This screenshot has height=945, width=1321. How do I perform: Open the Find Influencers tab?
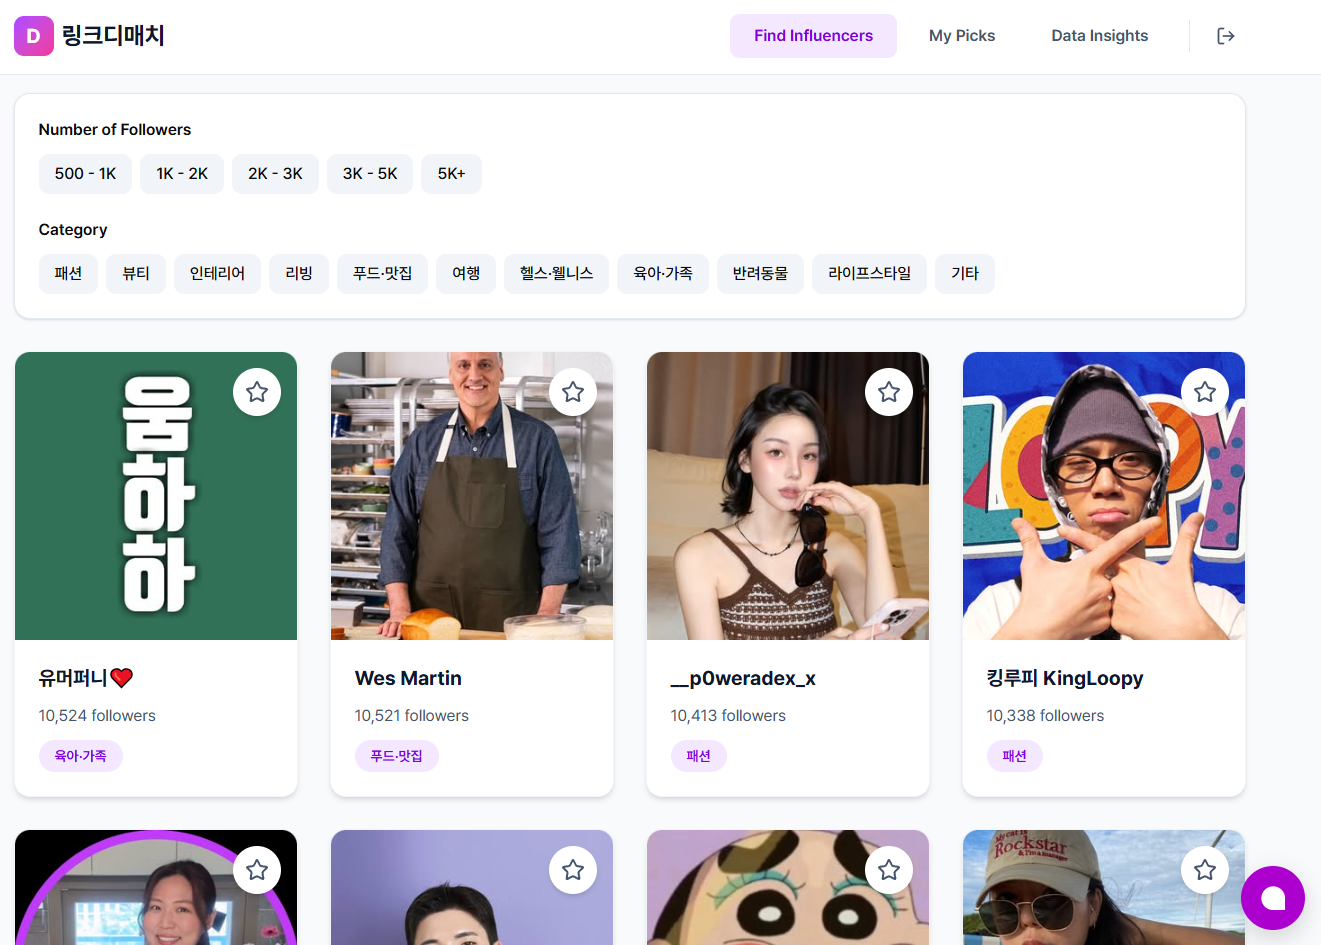(813, 36)
